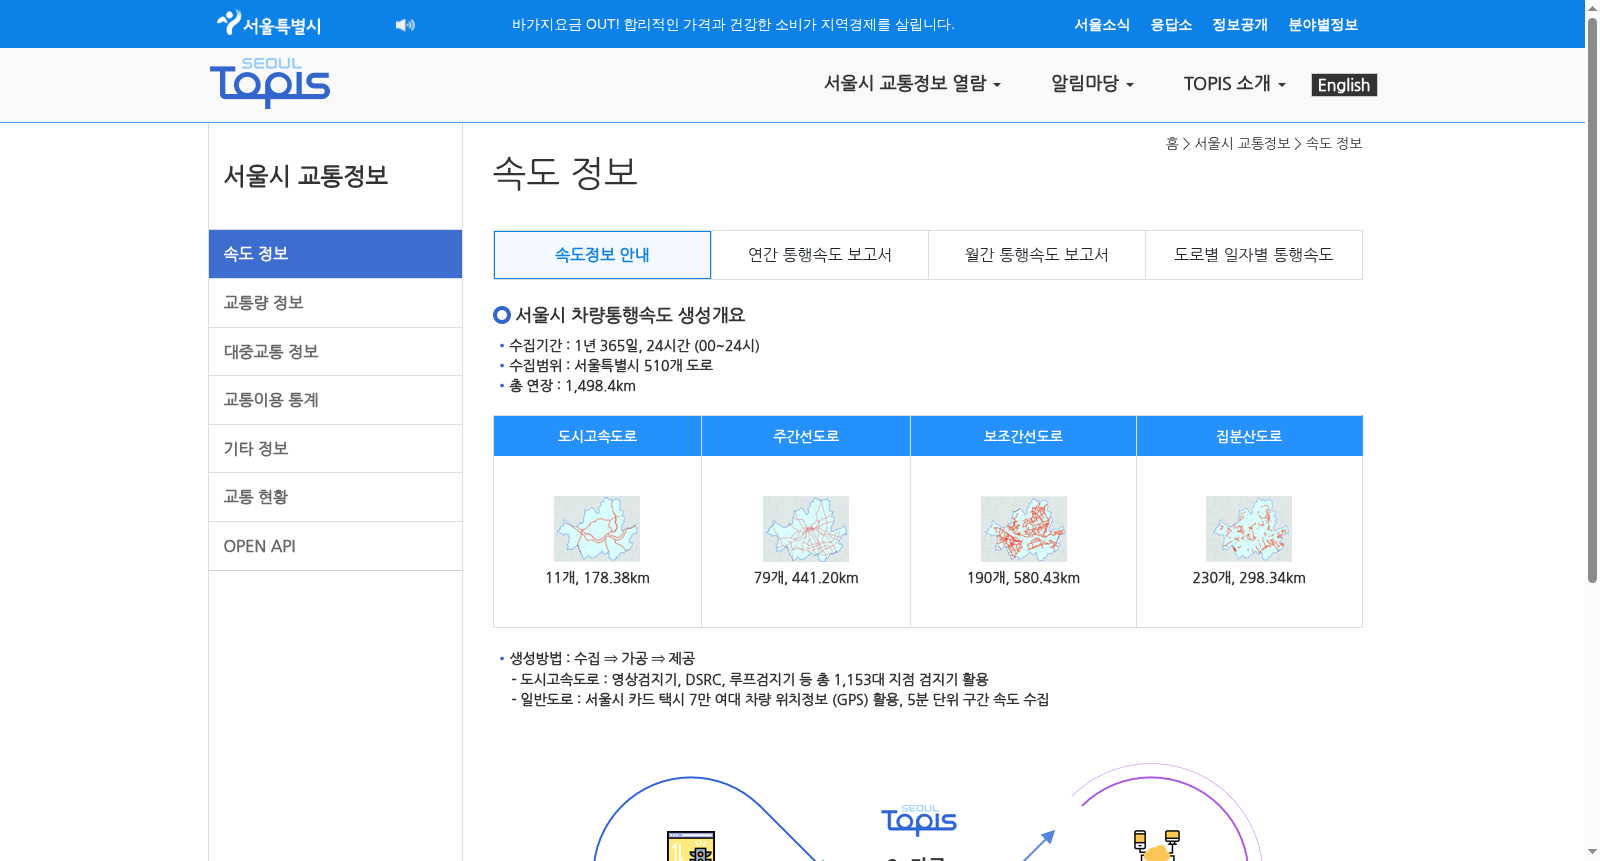
Task: Open 기타 정보 in the sidebar
Action: pyautogui.click(x=335, y=449)
